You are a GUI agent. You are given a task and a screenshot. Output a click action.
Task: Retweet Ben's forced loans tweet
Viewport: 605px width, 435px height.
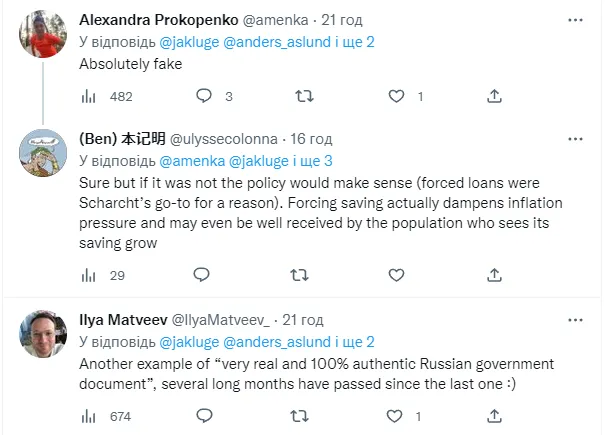tap(298, 275)
